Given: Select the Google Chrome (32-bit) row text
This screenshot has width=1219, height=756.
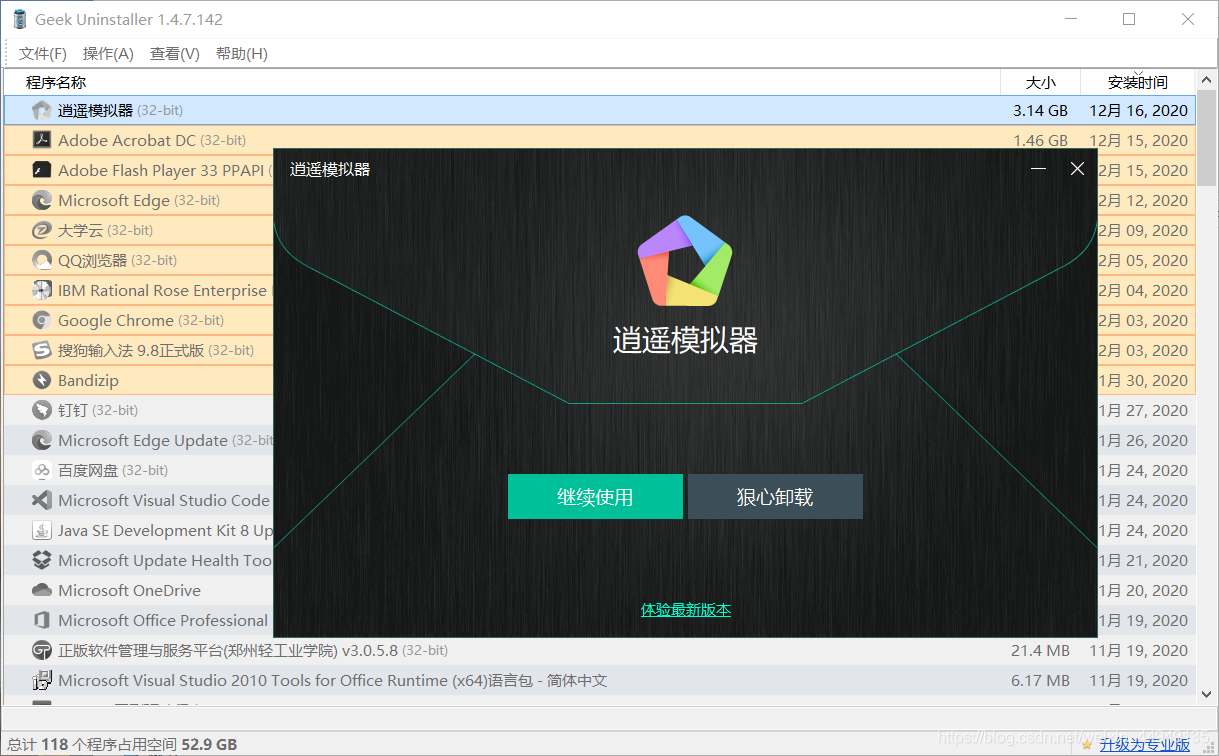Looking at the screenshot, I should tap(141, 320).
